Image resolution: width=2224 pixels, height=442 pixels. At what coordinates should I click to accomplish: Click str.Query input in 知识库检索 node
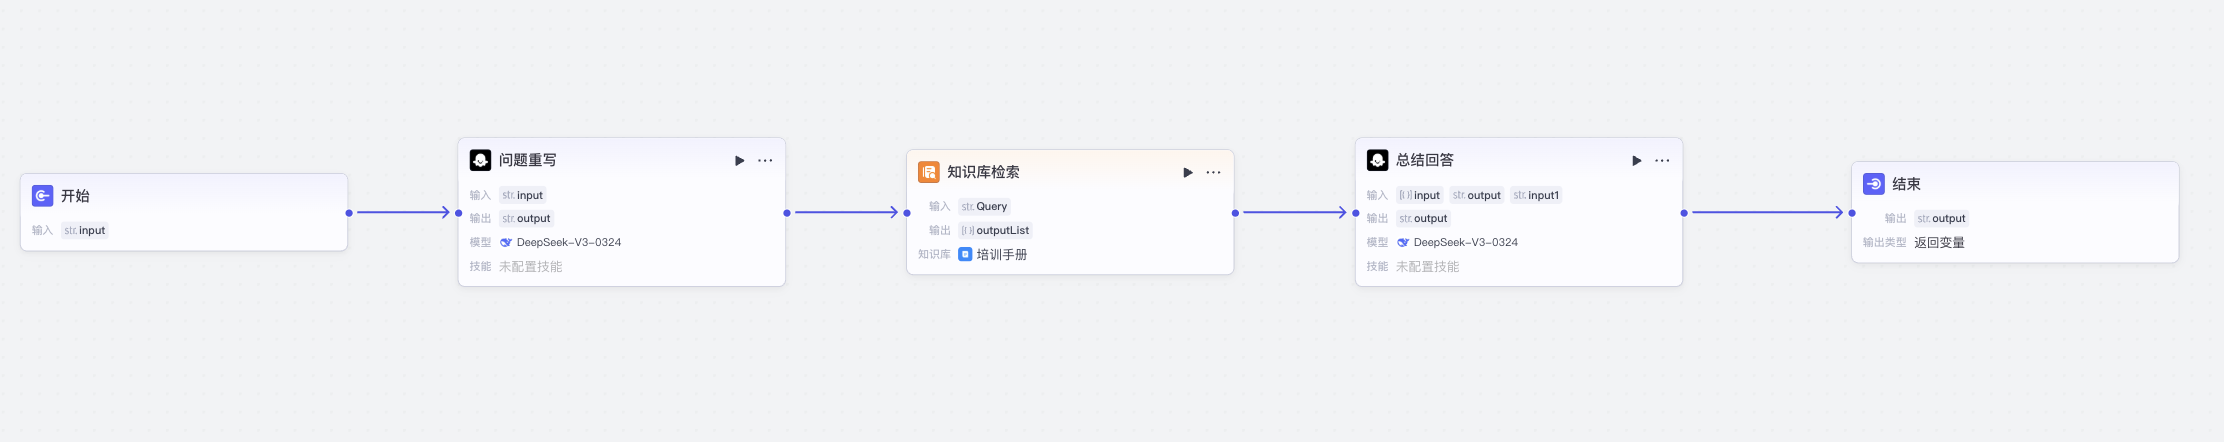pyautogui.click(x=985, y=206)
